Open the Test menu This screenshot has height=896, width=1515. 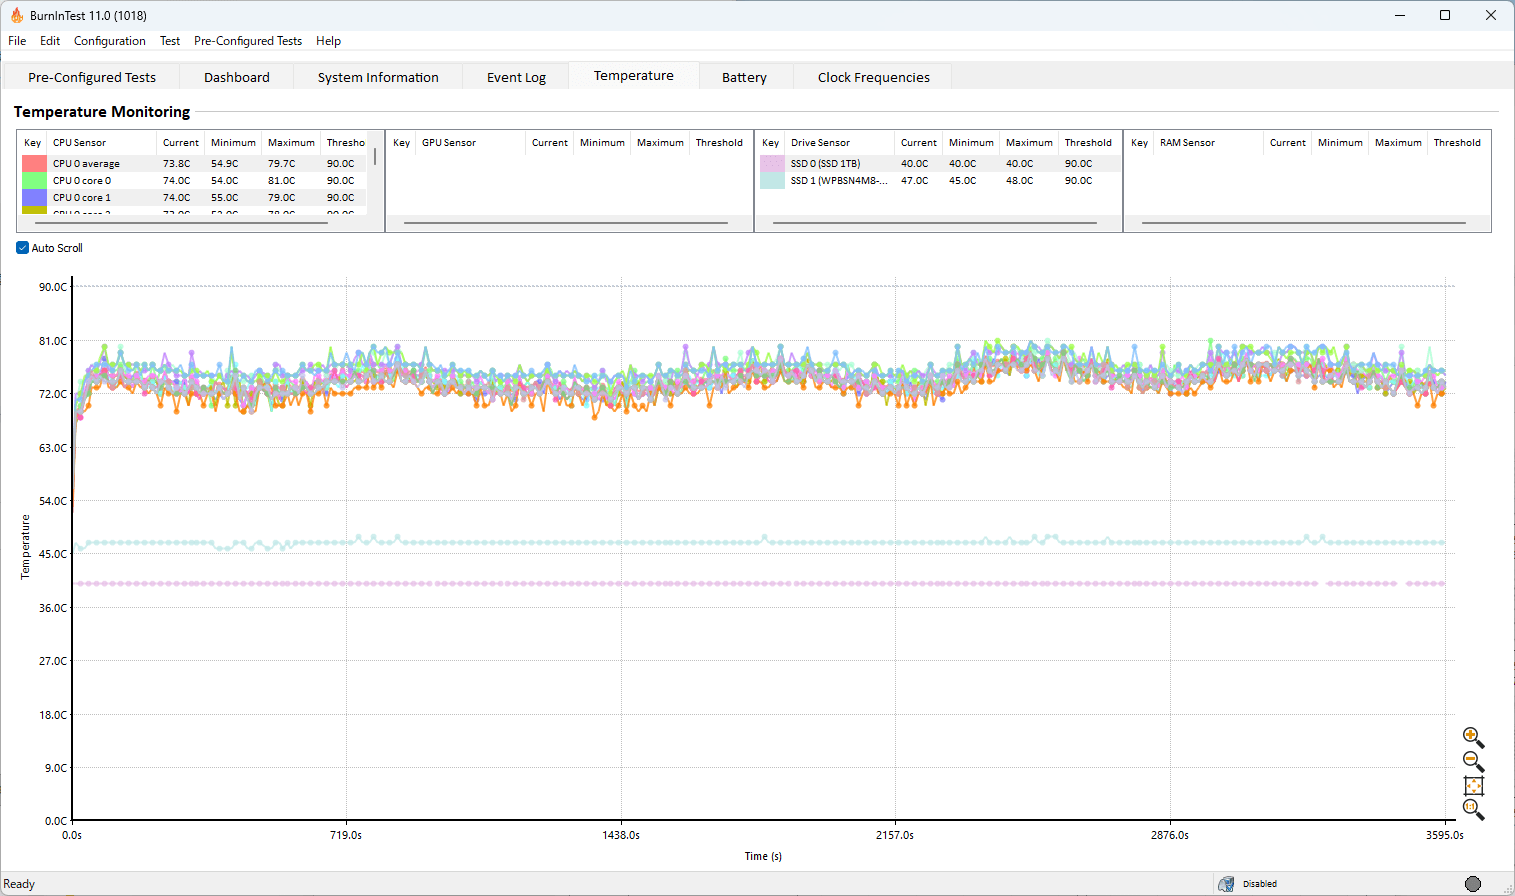point(170,41)
